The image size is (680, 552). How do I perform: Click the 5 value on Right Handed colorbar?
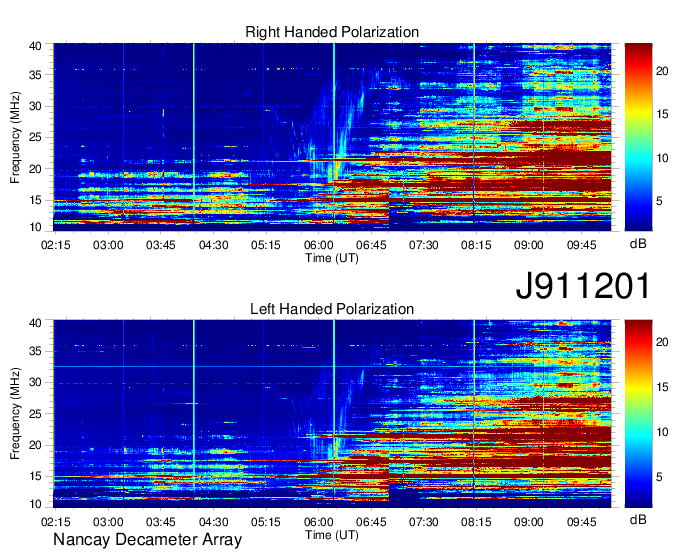coord(659,201)
